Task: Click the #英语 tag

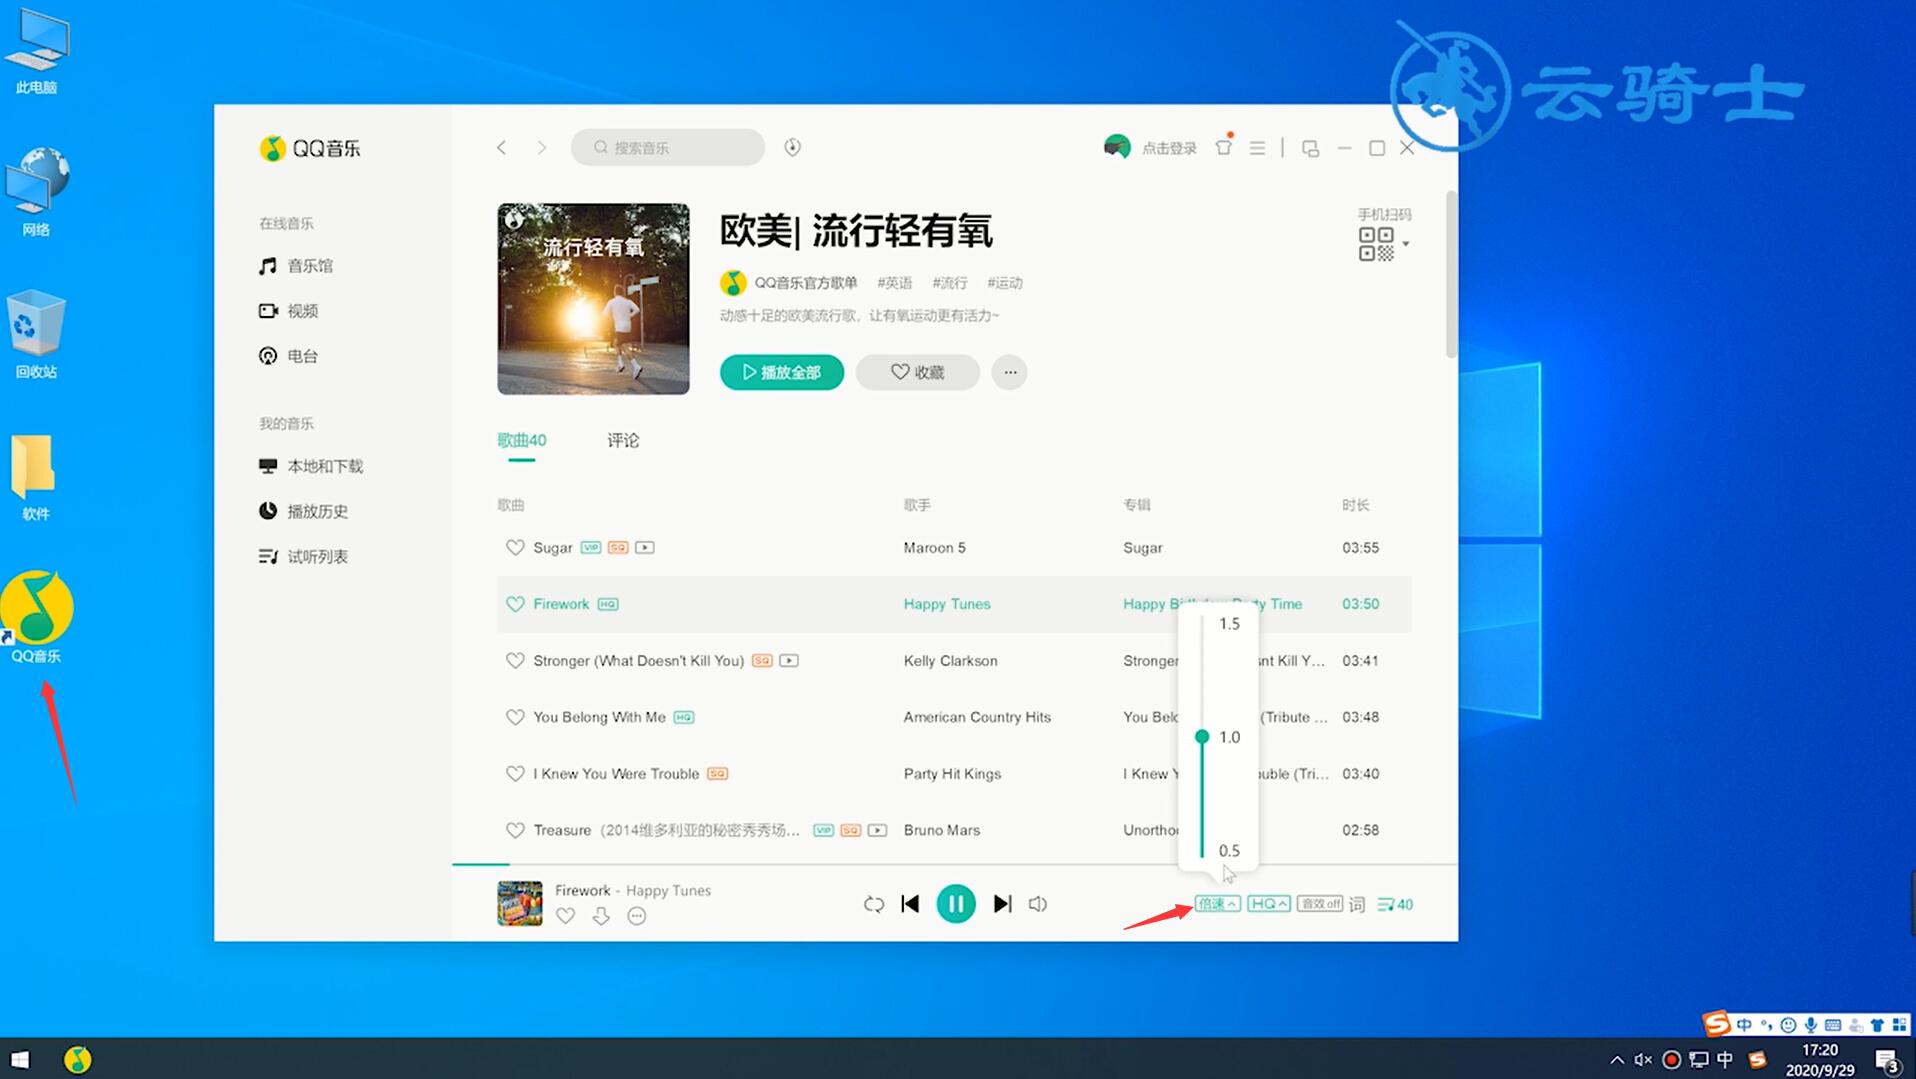Action: pyautogui.click(x=895, y=283)
